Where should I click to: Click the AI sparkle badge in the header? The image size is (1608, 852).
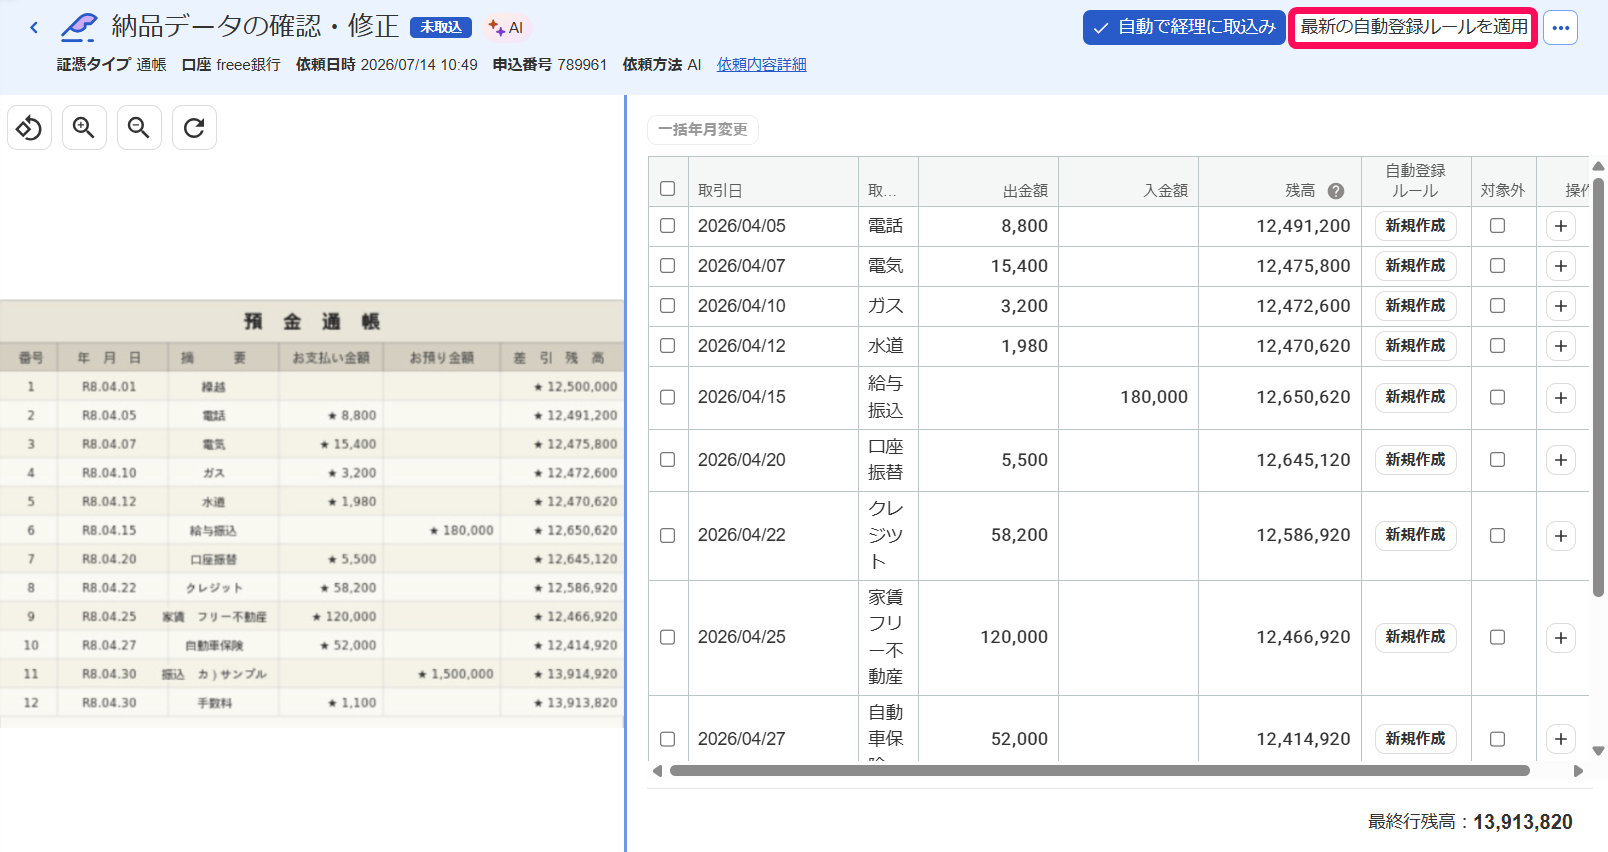pos(506,28)
